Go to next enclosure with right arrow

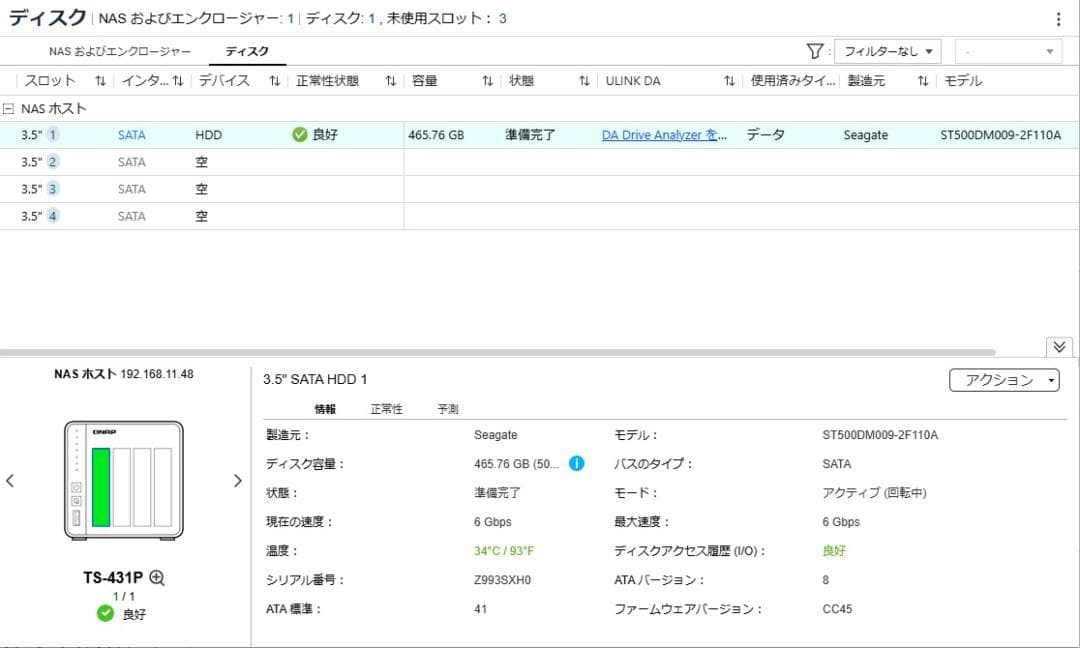237,480
